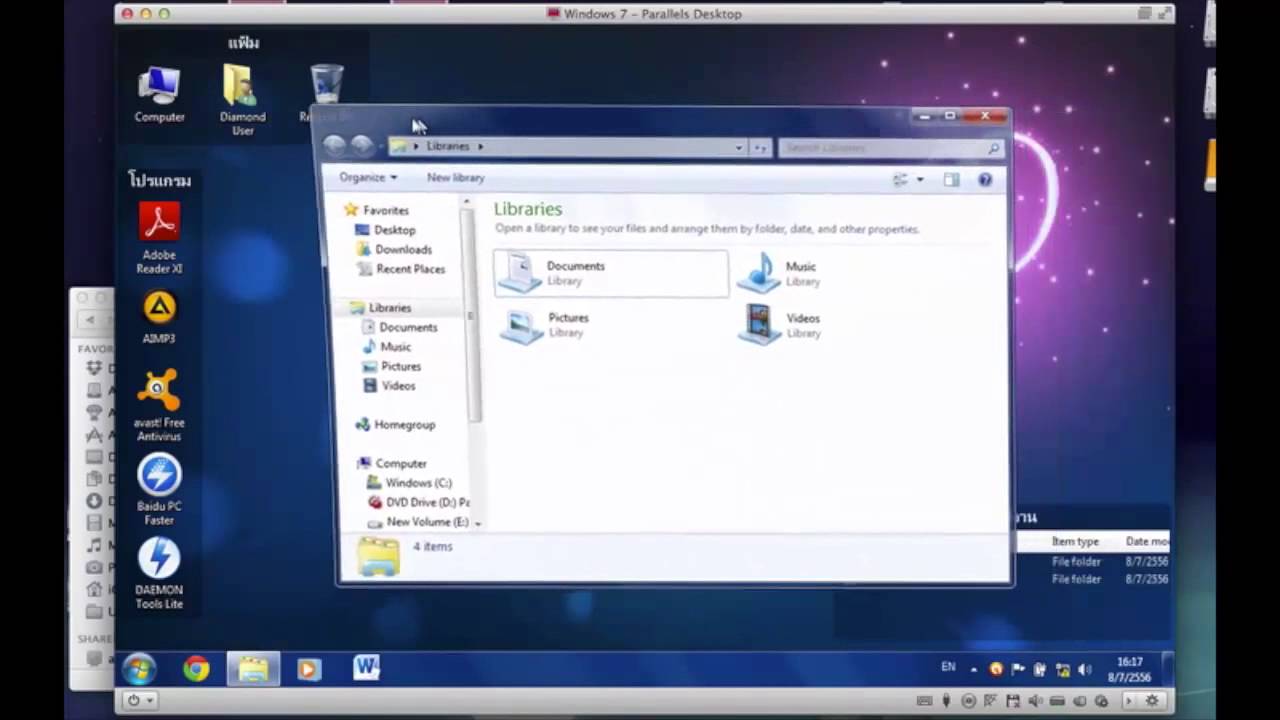Screen dimensions: 1280x720
Task: Open Parallels gear settings in status bar
Action: 1152,701
